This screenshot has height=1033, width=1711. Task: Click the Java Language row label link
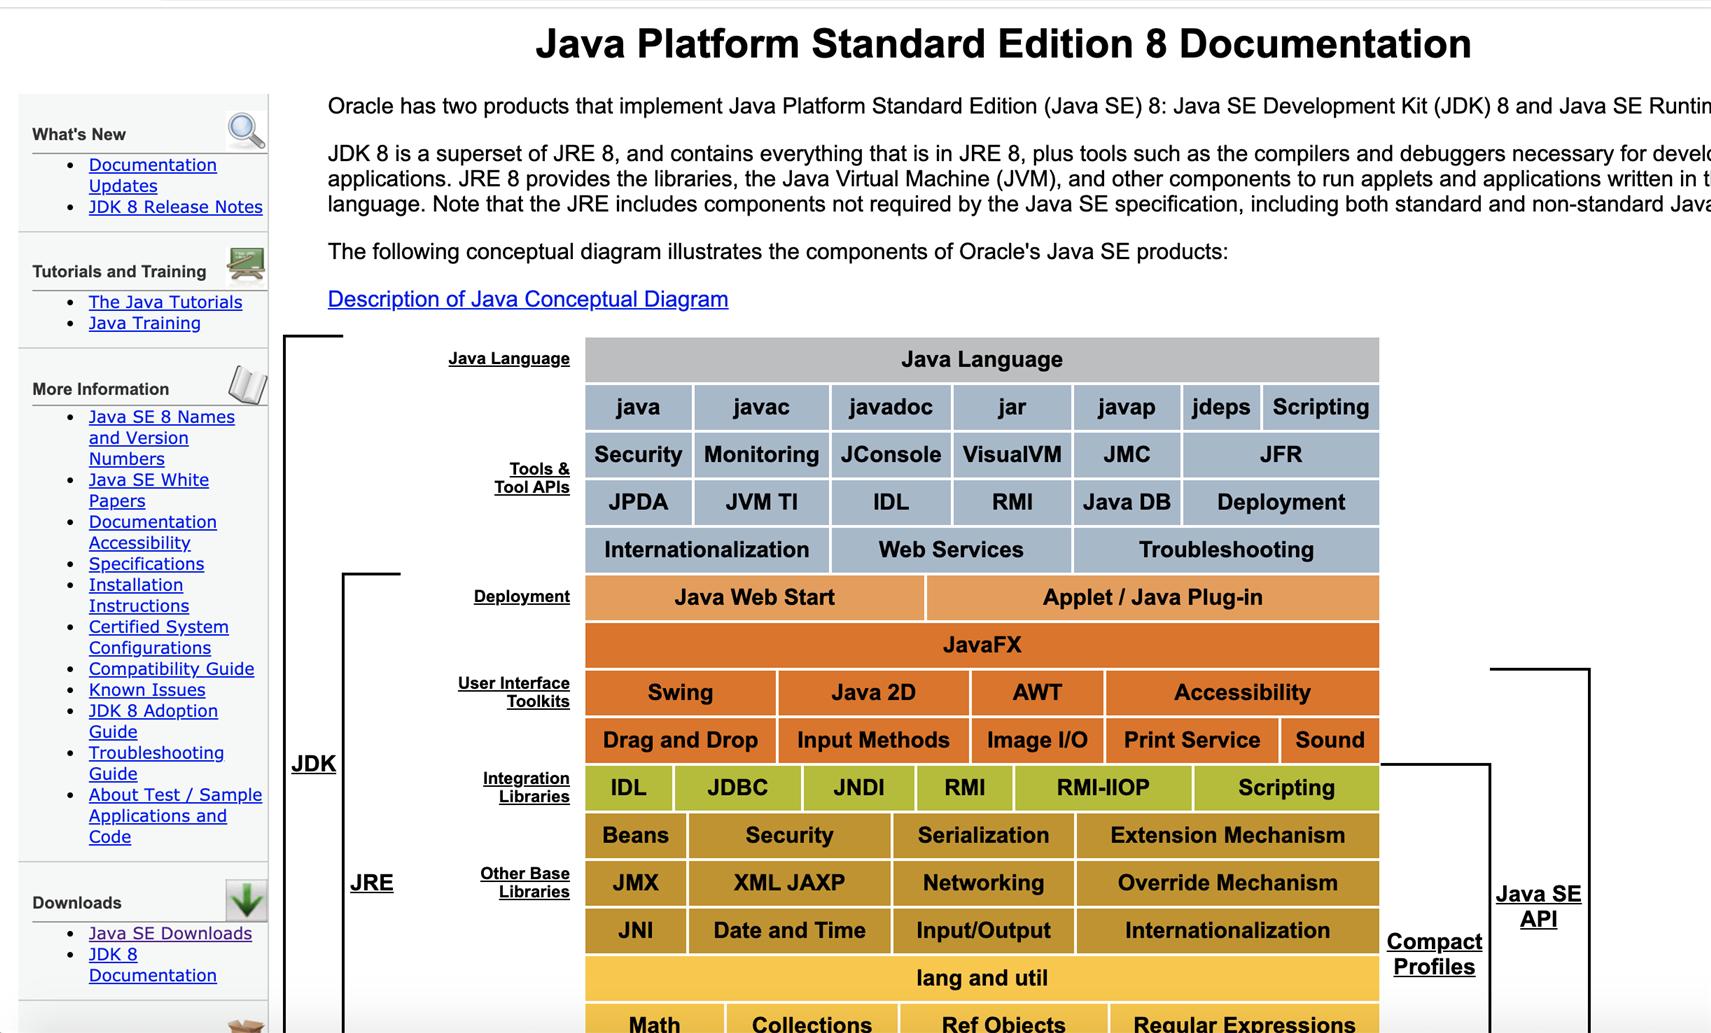(x=509, y=358)
